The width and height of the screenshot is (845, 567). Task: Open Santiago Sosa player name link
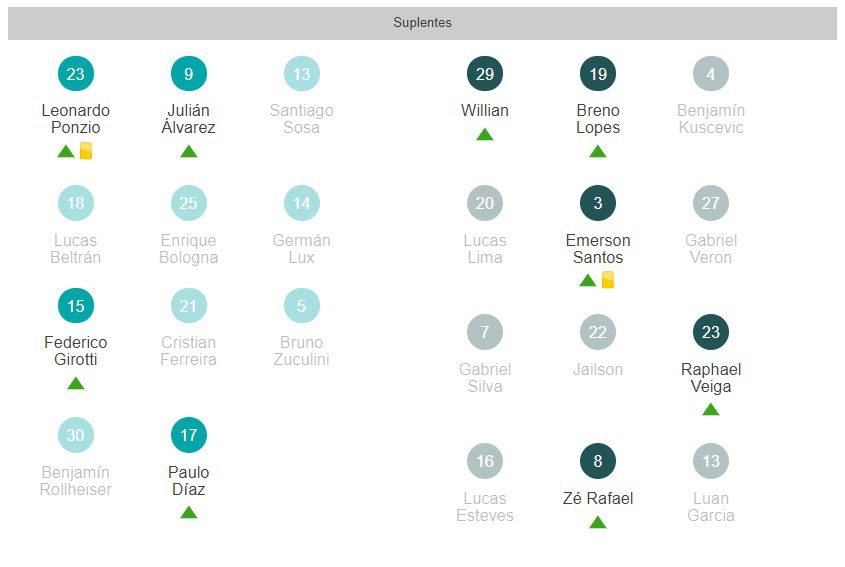(x=302, y=119)
